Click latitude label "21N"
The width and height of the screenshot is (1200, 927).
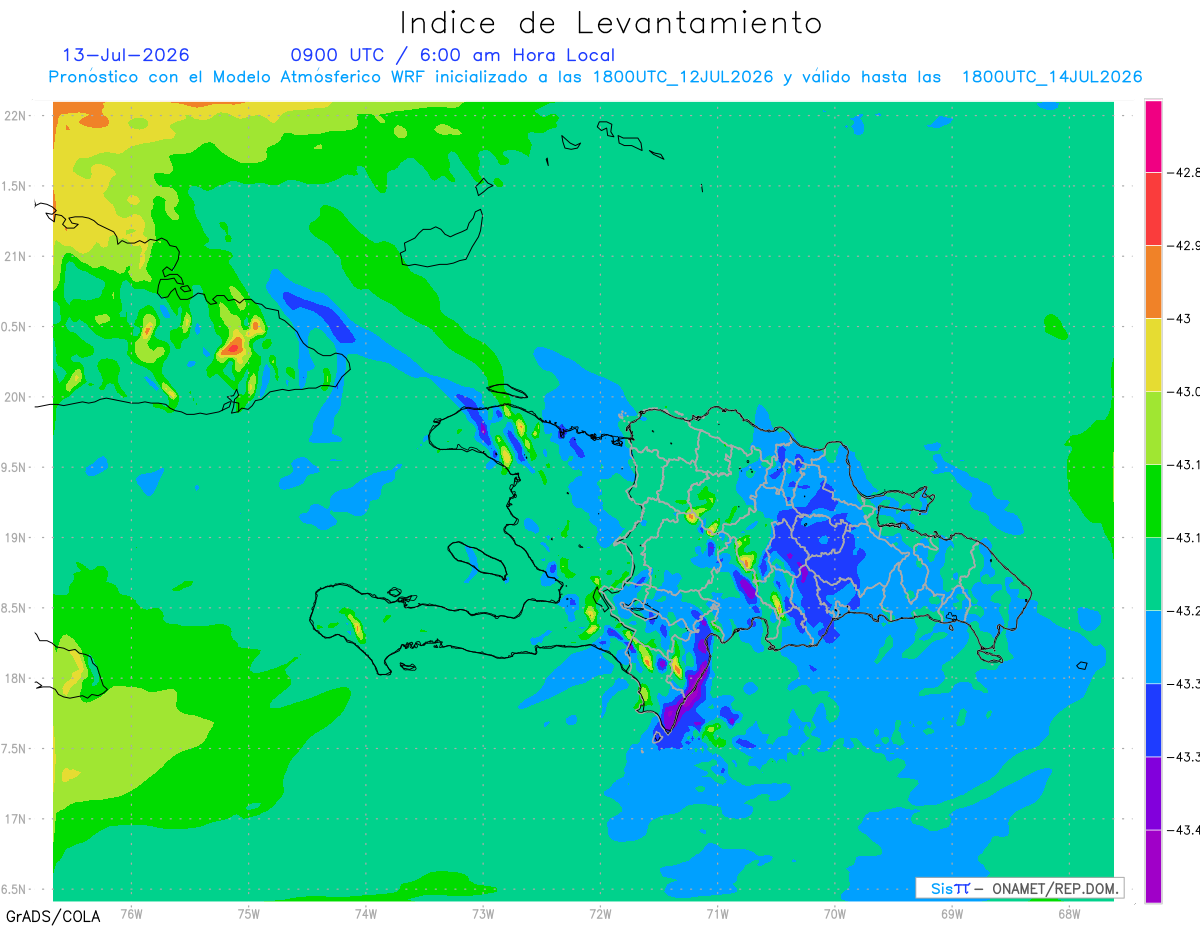17,256
